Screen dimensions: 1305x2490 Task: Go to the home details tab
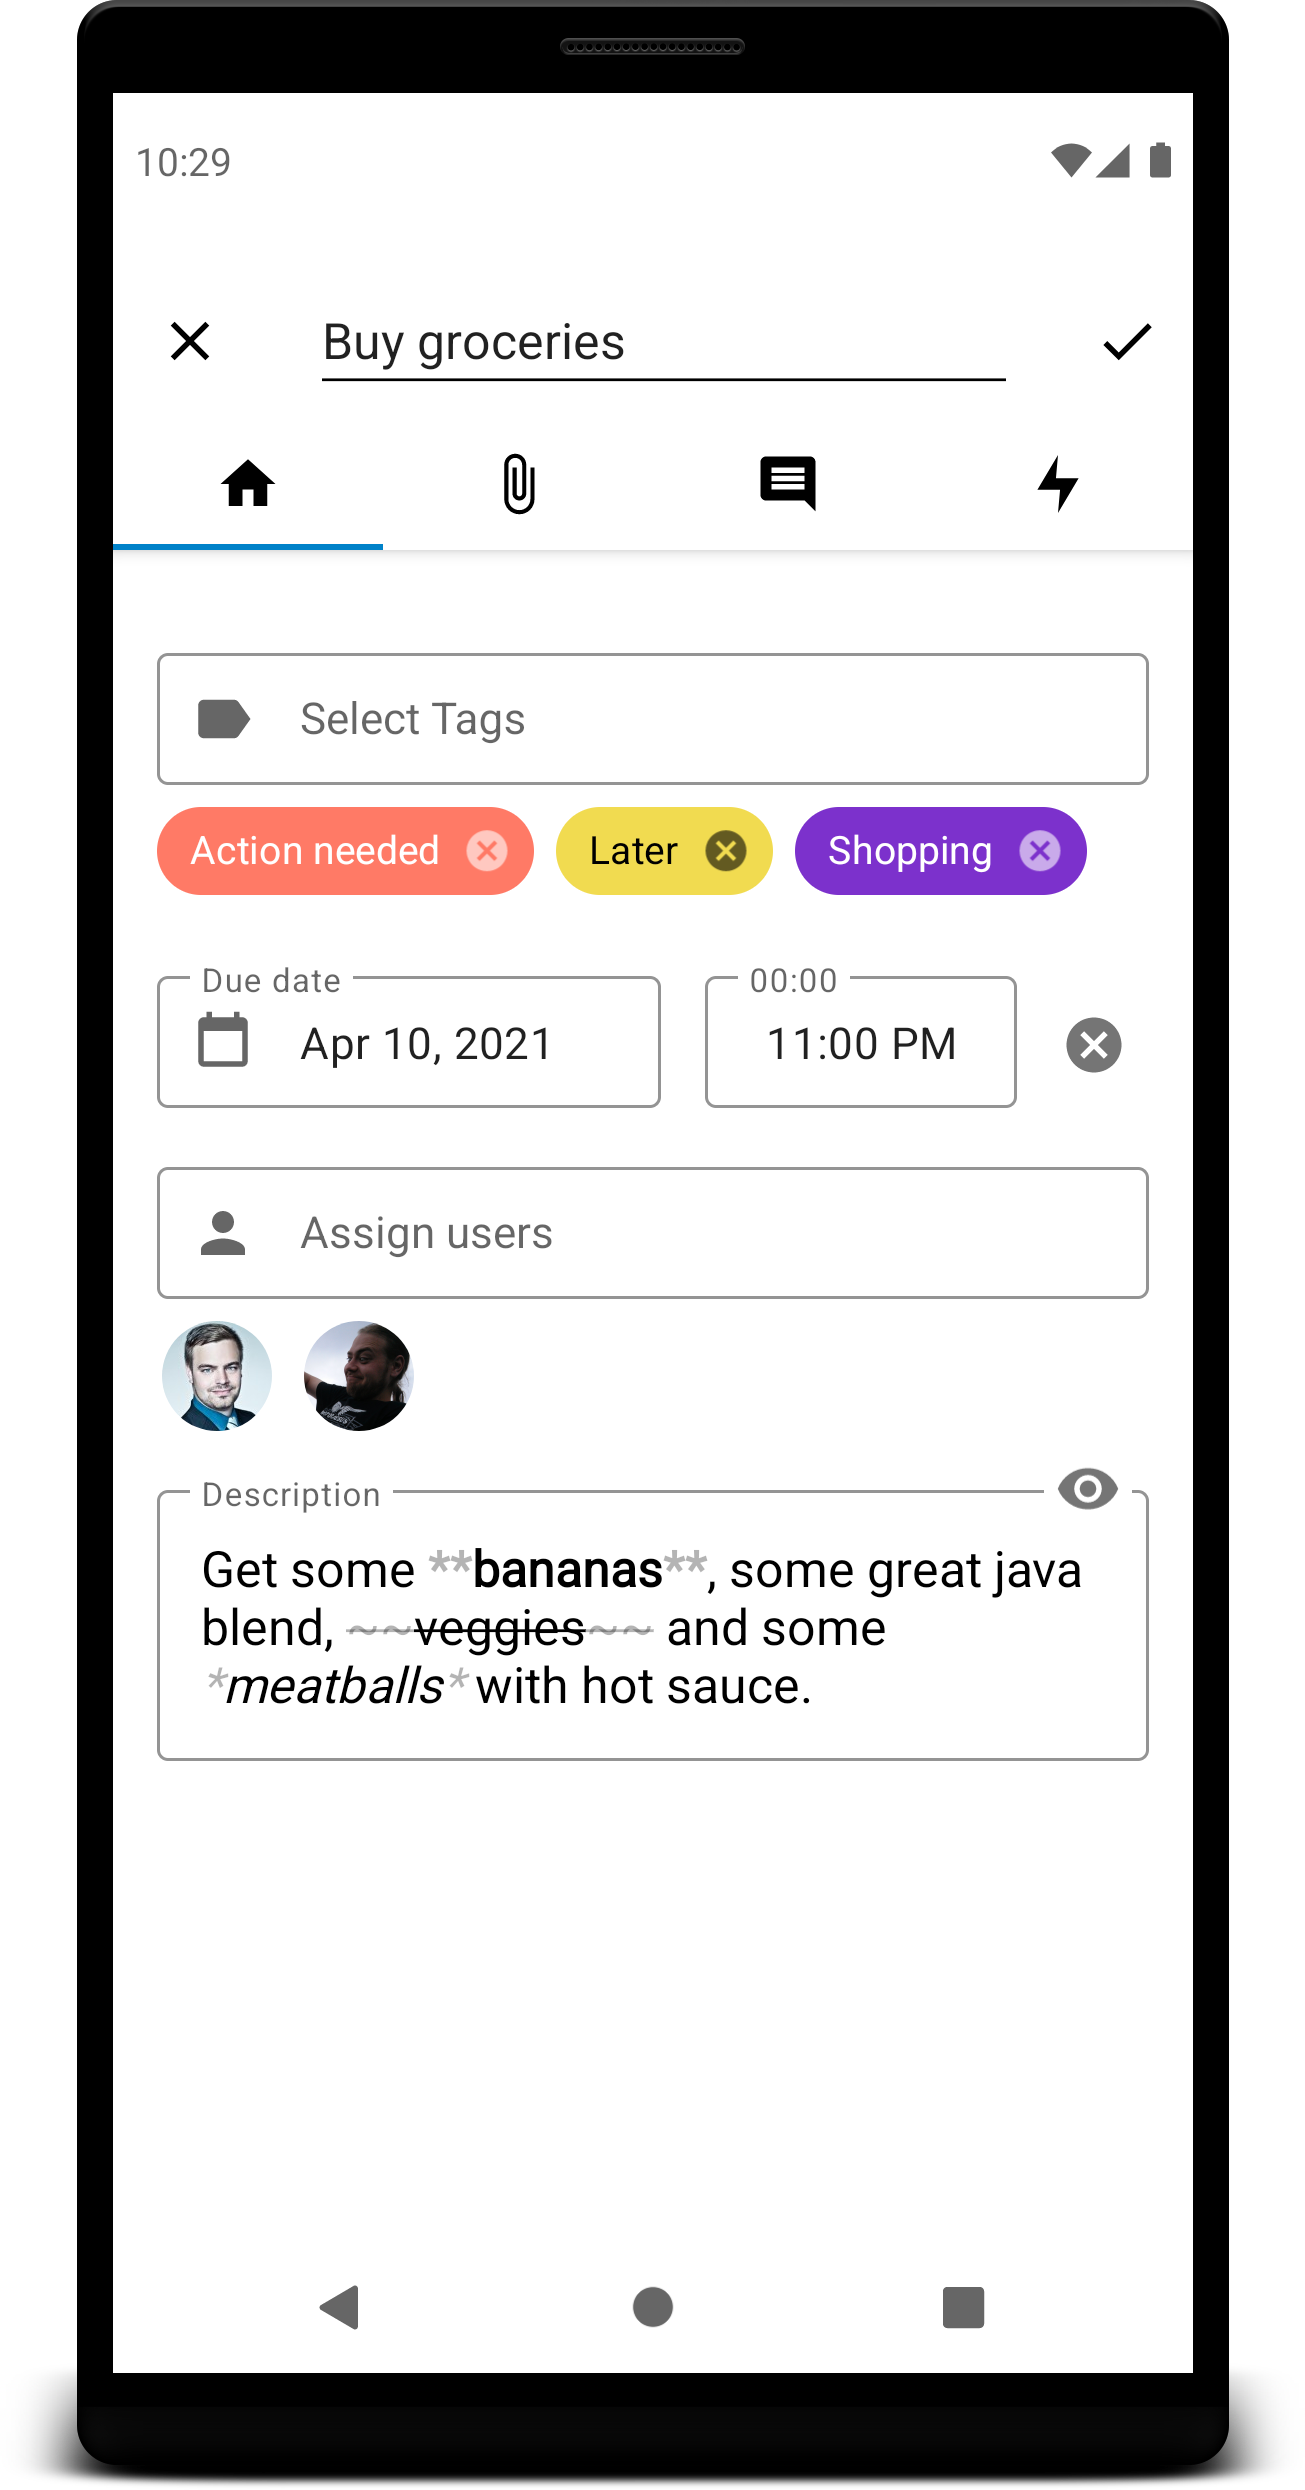point(248,484)
